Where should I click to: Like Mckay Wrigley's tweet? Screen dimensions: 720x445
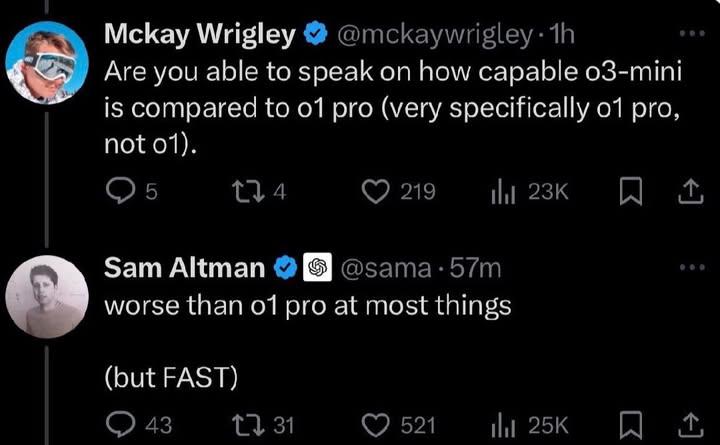pos(375,192)
